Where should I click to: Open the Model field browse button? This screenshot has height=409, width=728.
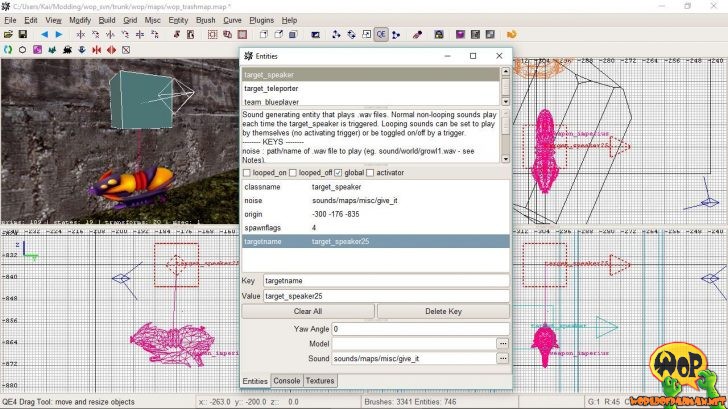point(502,343)
